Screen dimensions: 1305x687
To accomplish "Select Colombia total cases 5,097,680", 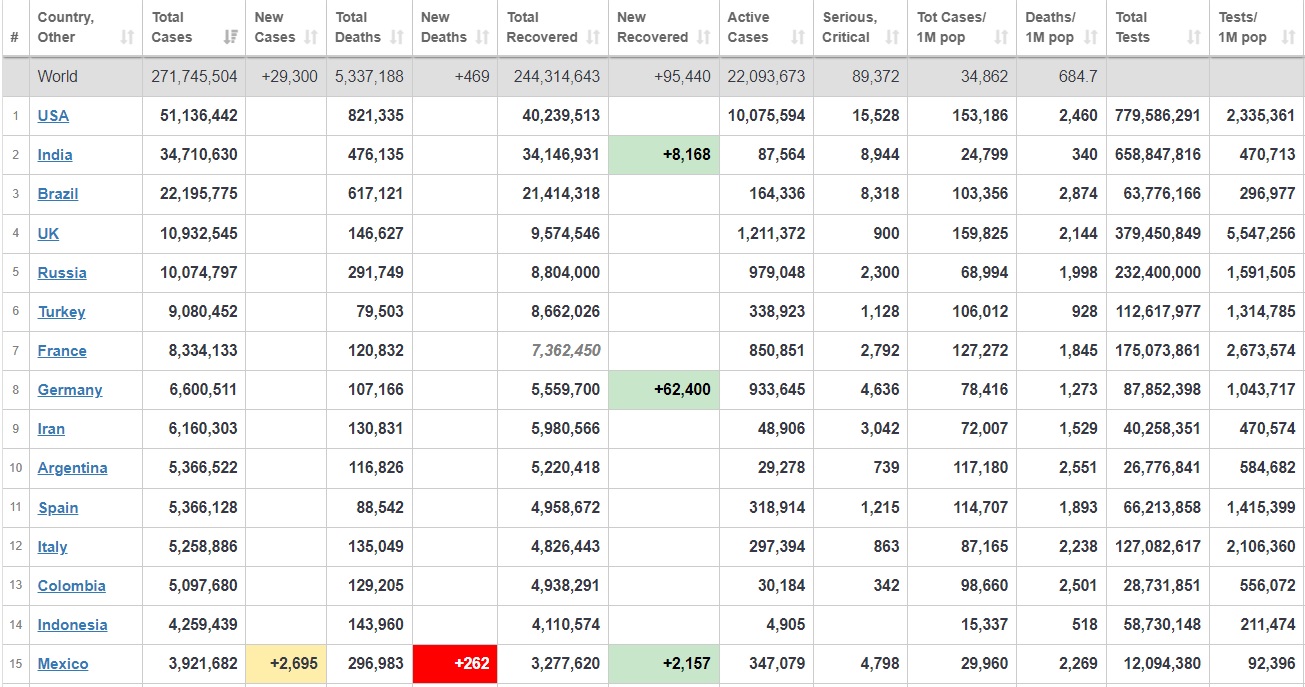I will [x=203, y=586].
